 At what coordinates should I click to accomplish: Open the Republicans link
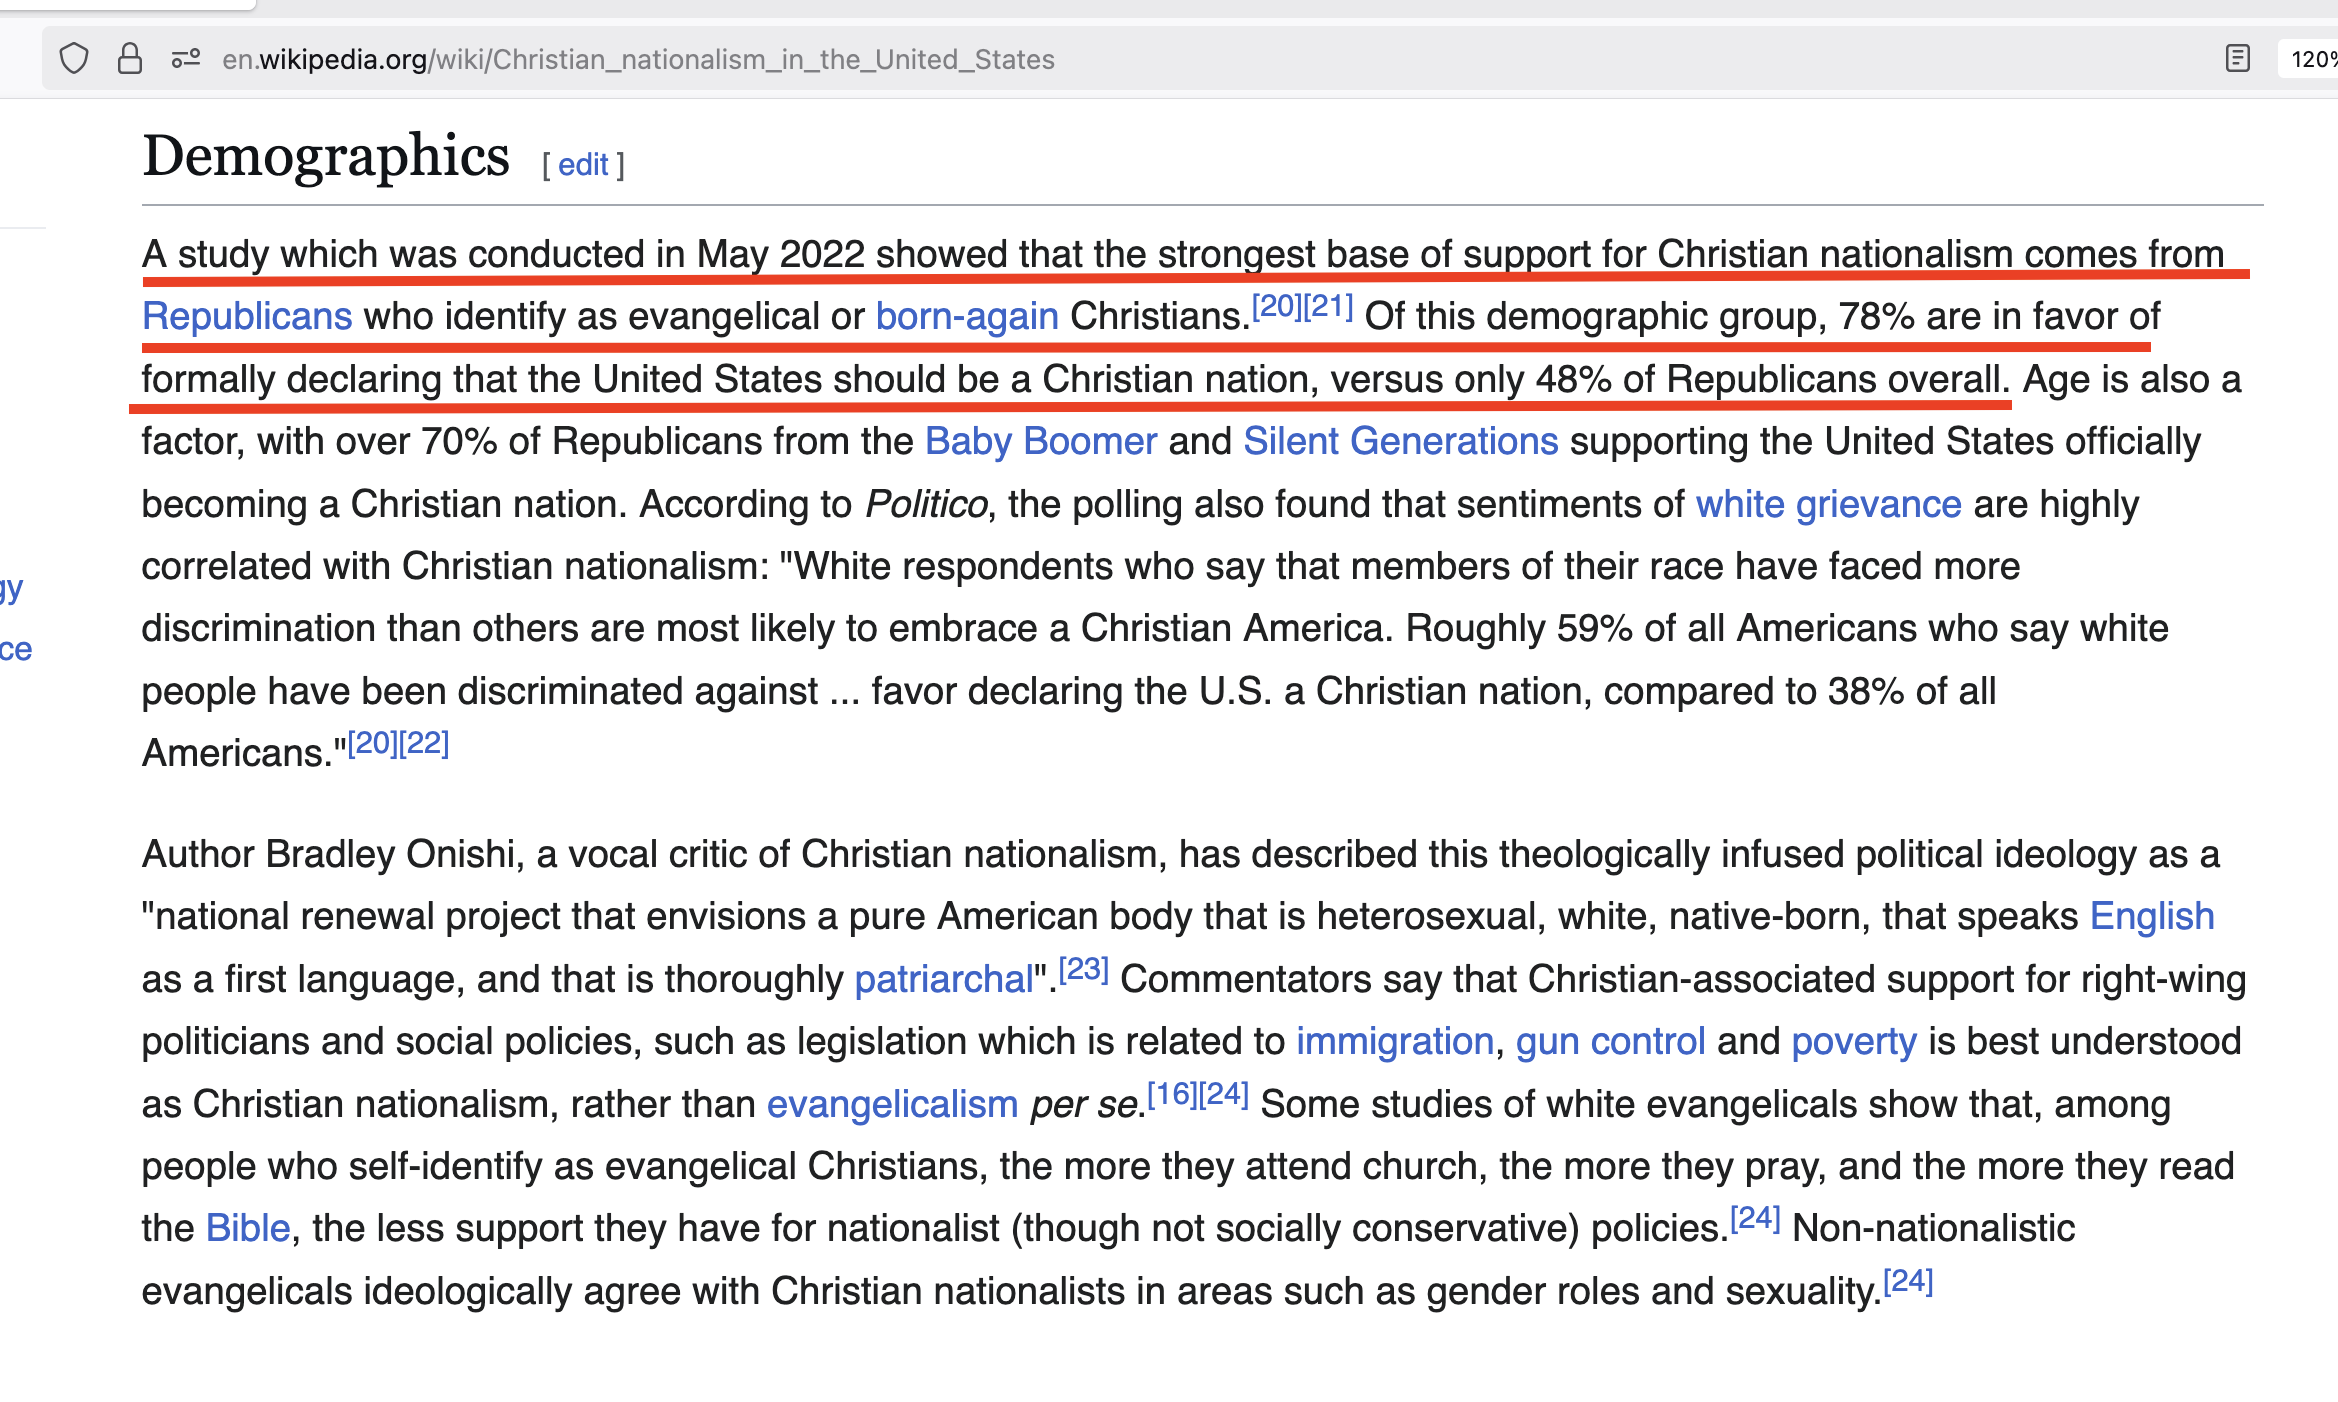coord(247,317)
